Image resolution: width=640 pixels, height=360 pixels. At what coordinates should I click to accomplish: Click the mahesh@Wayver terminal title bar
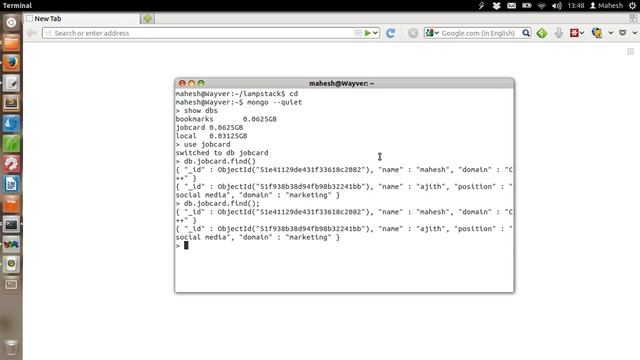344,83
